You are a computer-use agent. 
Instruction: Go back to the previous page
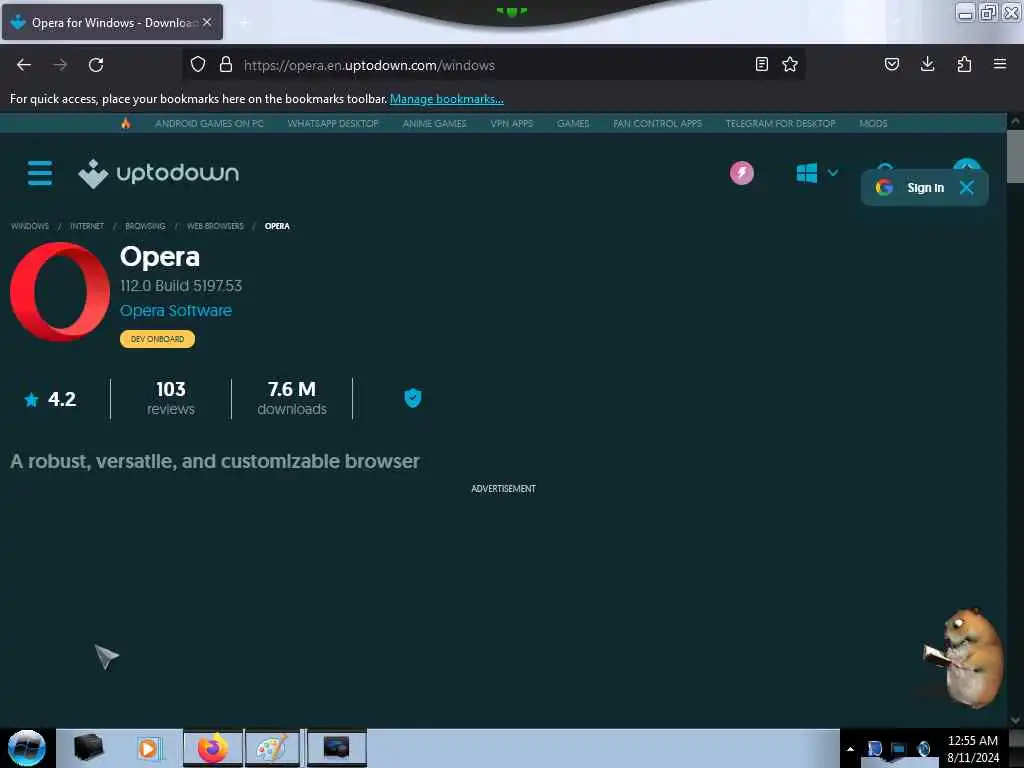pos(24,65)
